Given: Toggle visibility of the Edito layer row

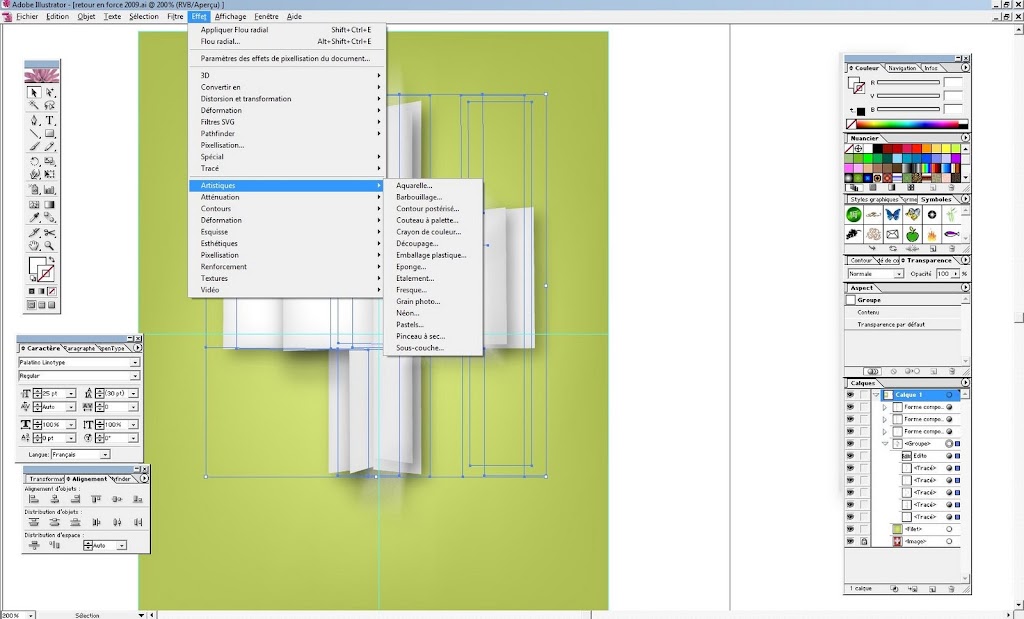Looking at the screenshot, I should click(850, 456).
